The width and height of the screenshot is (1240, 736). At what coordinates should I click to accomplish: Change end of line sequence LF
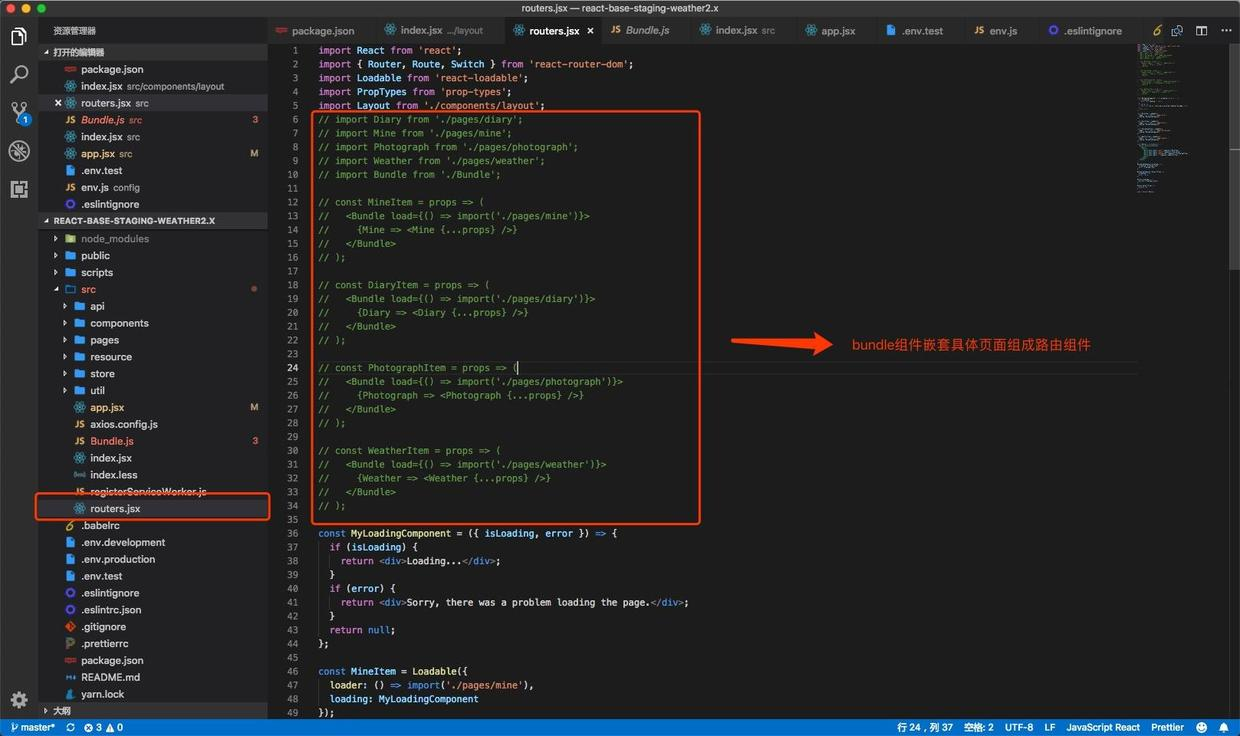point(1050,728)
